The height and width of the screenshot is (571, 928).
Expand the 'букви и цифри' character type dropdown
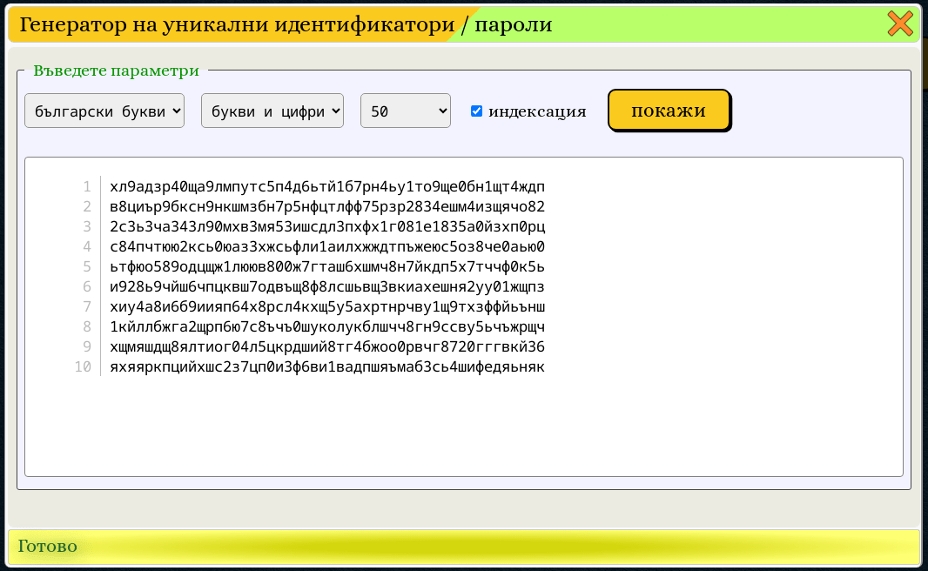pos(273,111)
